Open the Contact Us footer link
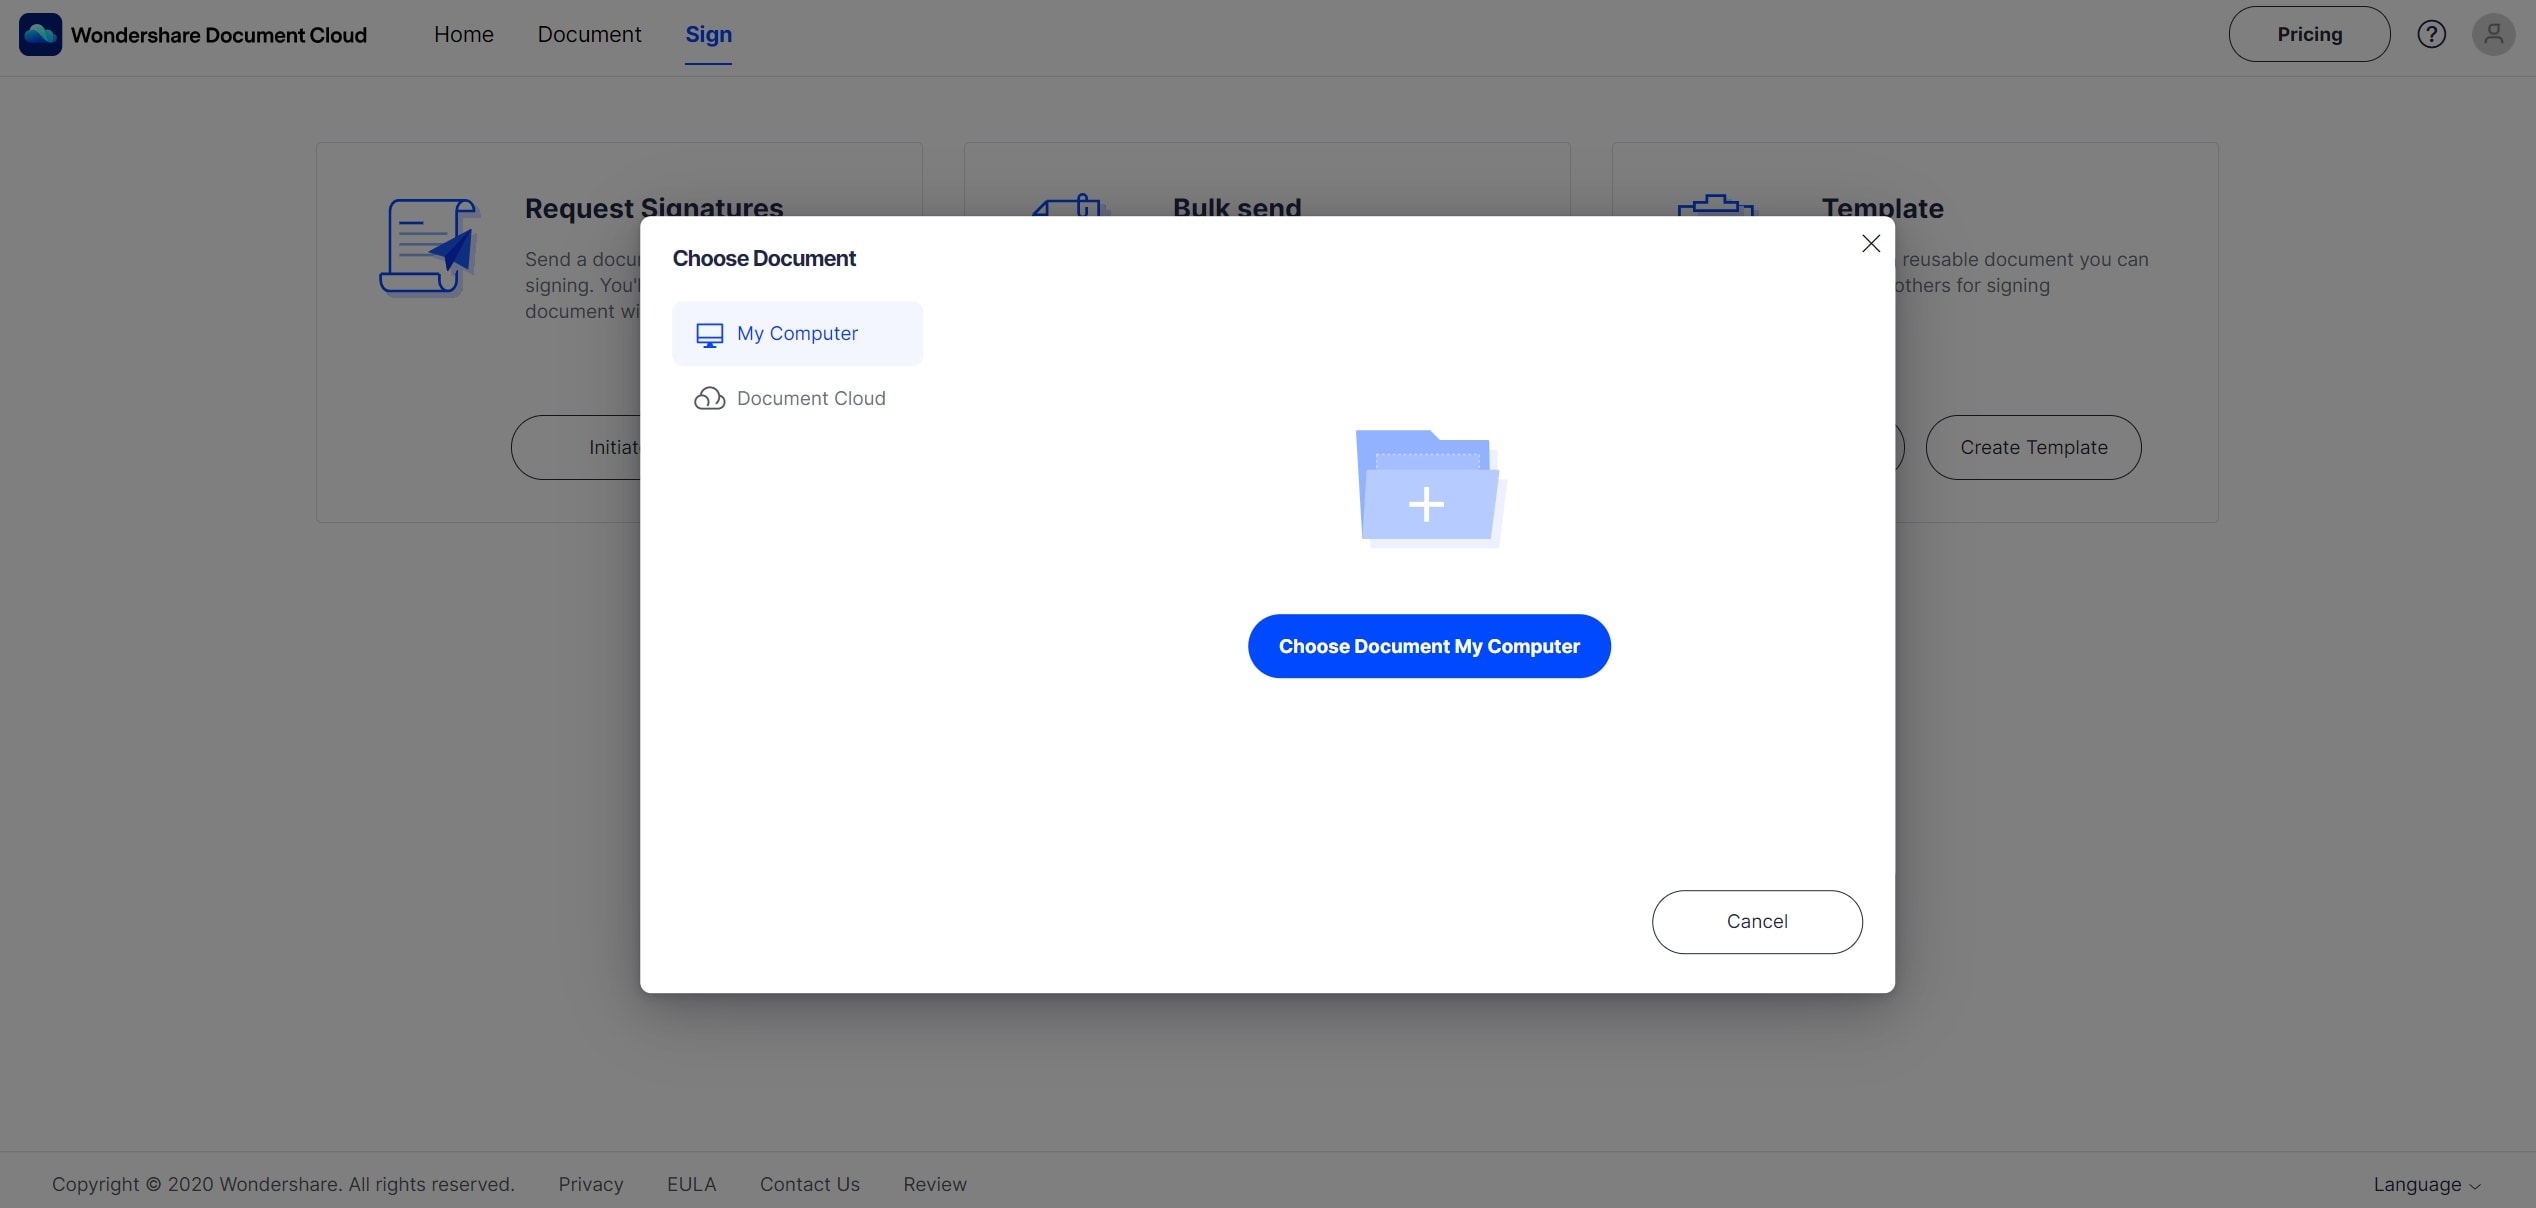Image resolution: width=2536 pixels, height=1208 pixels. click(x=809, y=1184)
